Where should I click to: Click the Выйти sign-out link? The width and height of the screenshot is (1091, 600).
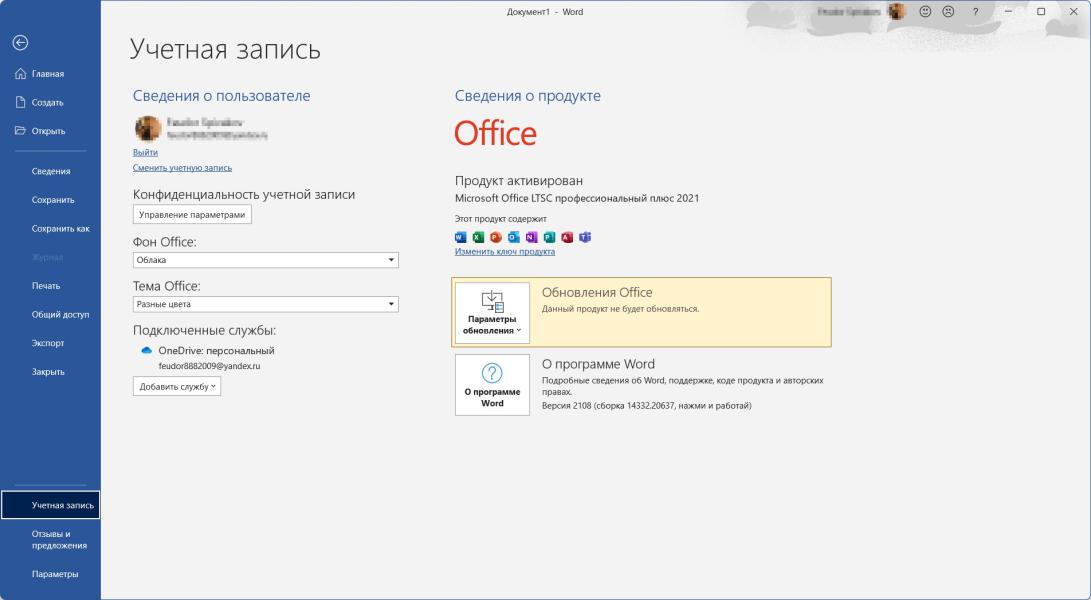tap(145, 152)
